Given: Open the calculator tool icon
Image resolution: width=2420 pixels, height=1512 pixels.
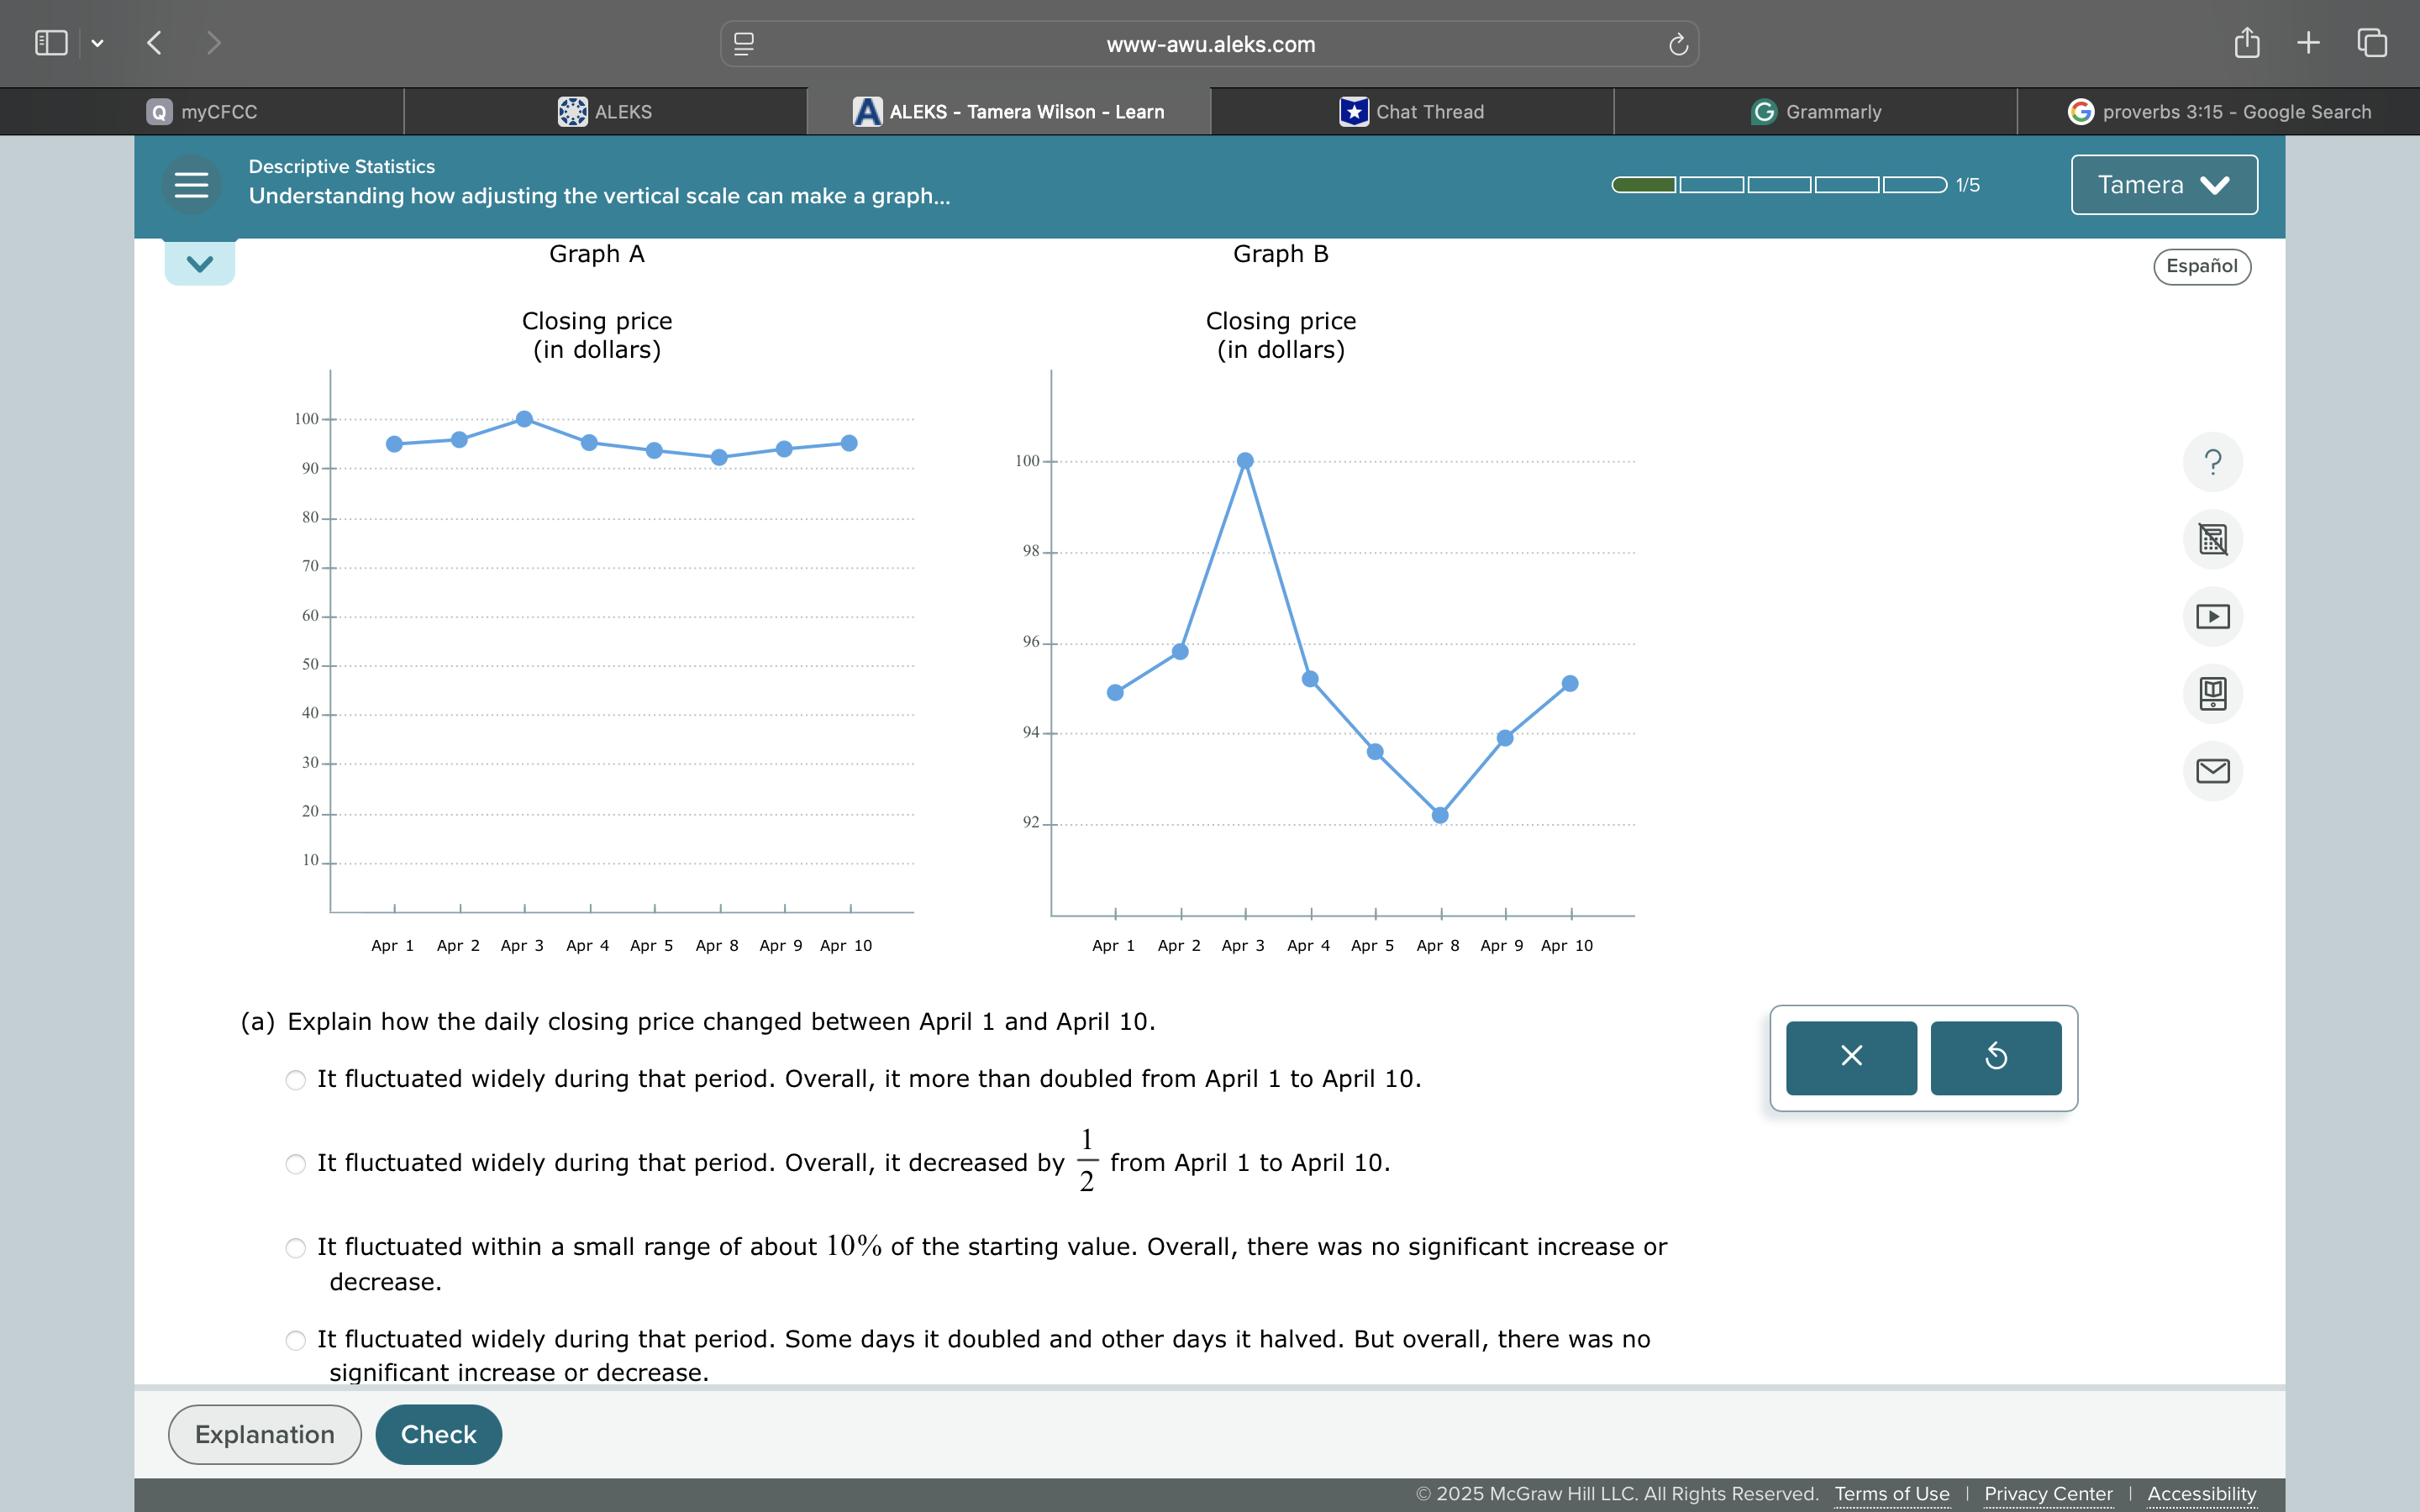Looking at the screenshot, I should [2212, 540].
